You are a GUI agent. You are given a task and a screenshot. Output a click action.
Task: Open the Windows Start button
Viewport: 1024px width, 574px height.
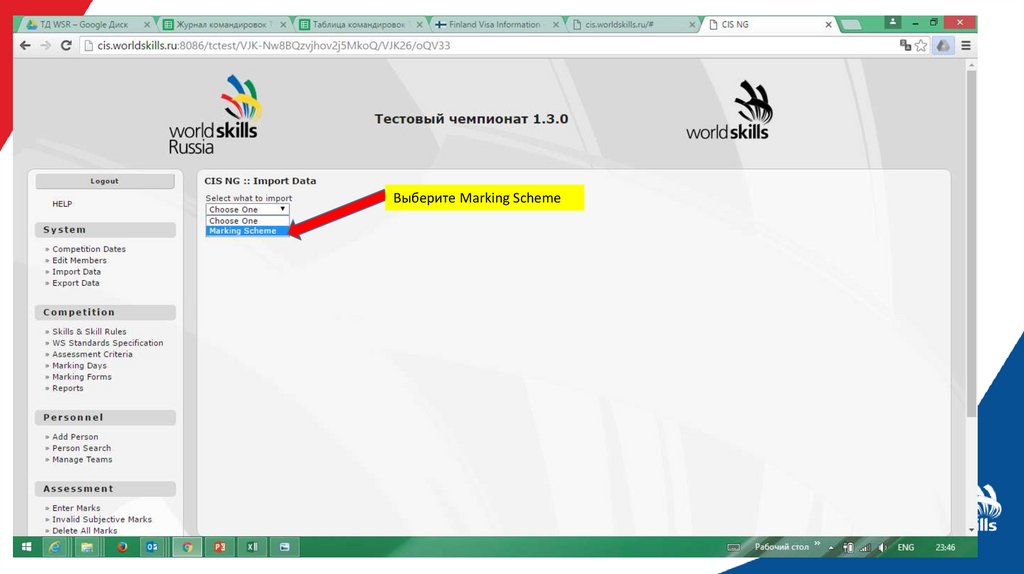click(x=26, y=547)
